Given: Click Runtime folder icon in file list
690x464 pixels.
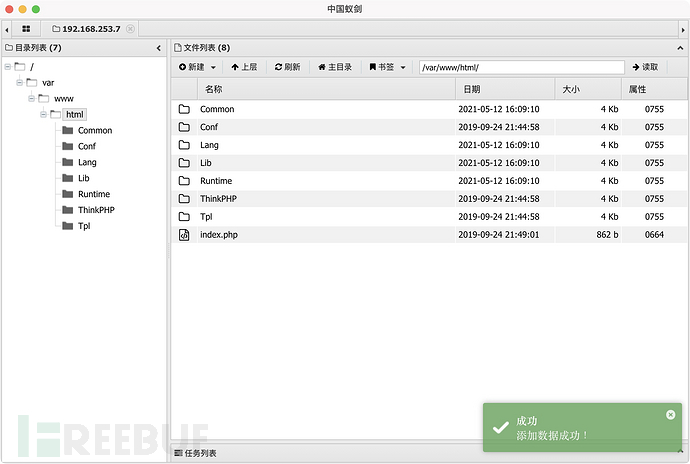Looking at the screenshot, I should 184,181.
